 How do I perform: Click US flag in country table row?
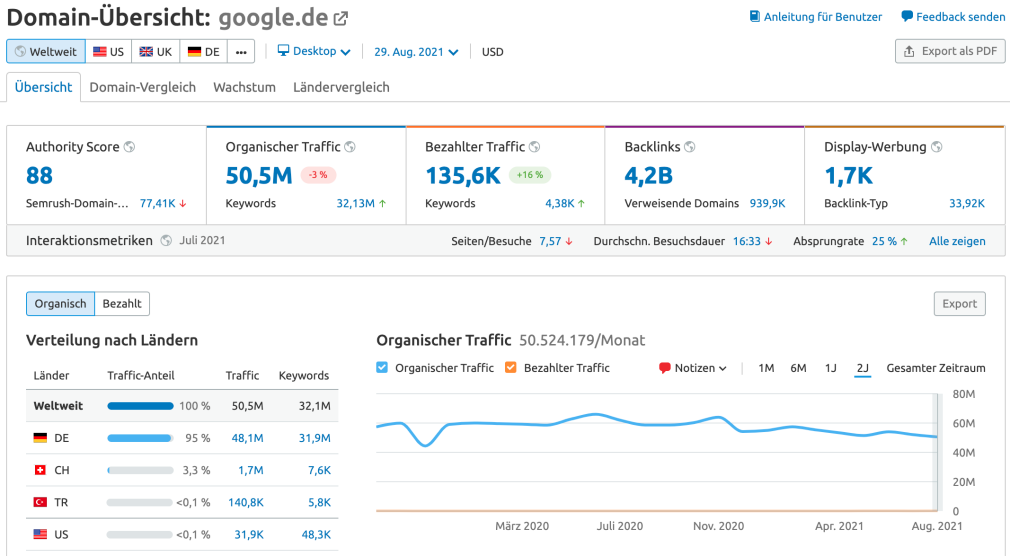tap(40, 534)
